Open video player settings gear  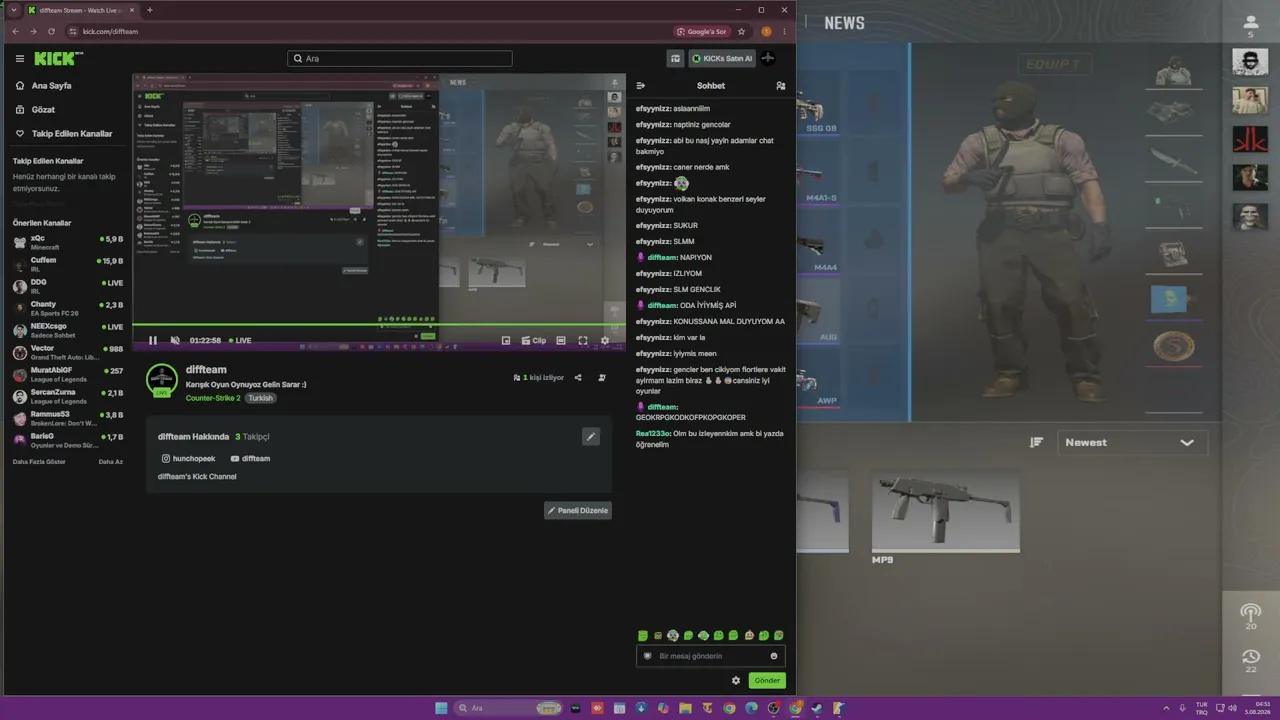coord(605,341)
